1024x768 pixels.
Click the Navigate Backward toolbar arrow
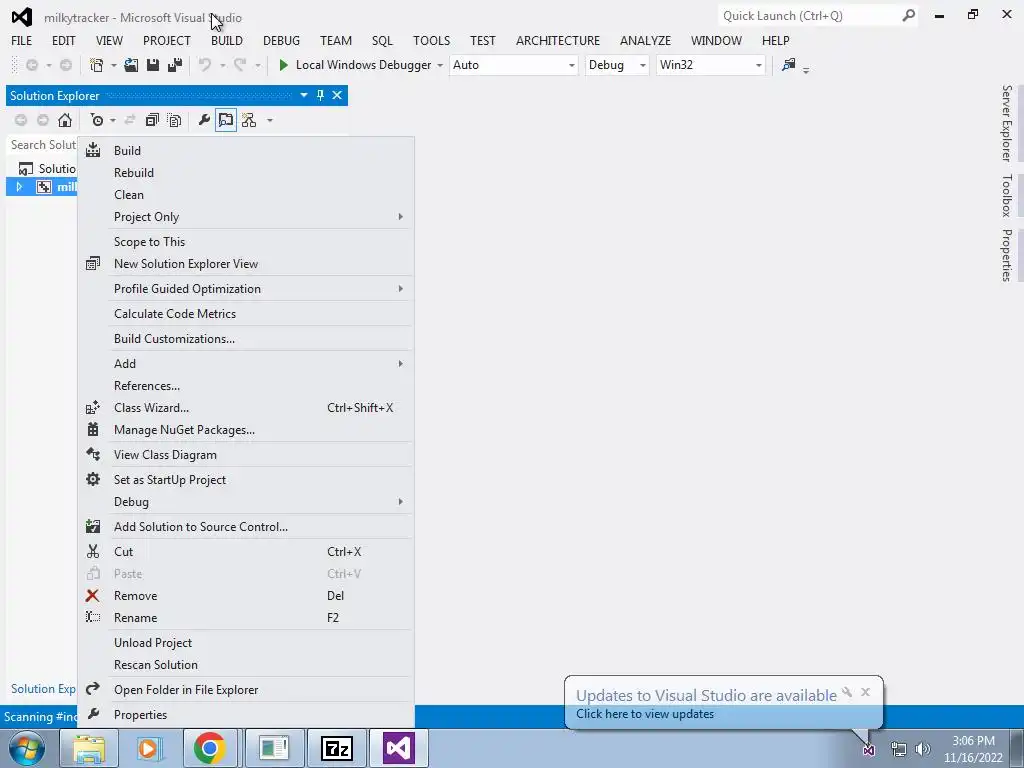pyautogui.click(x=31, y=65)
